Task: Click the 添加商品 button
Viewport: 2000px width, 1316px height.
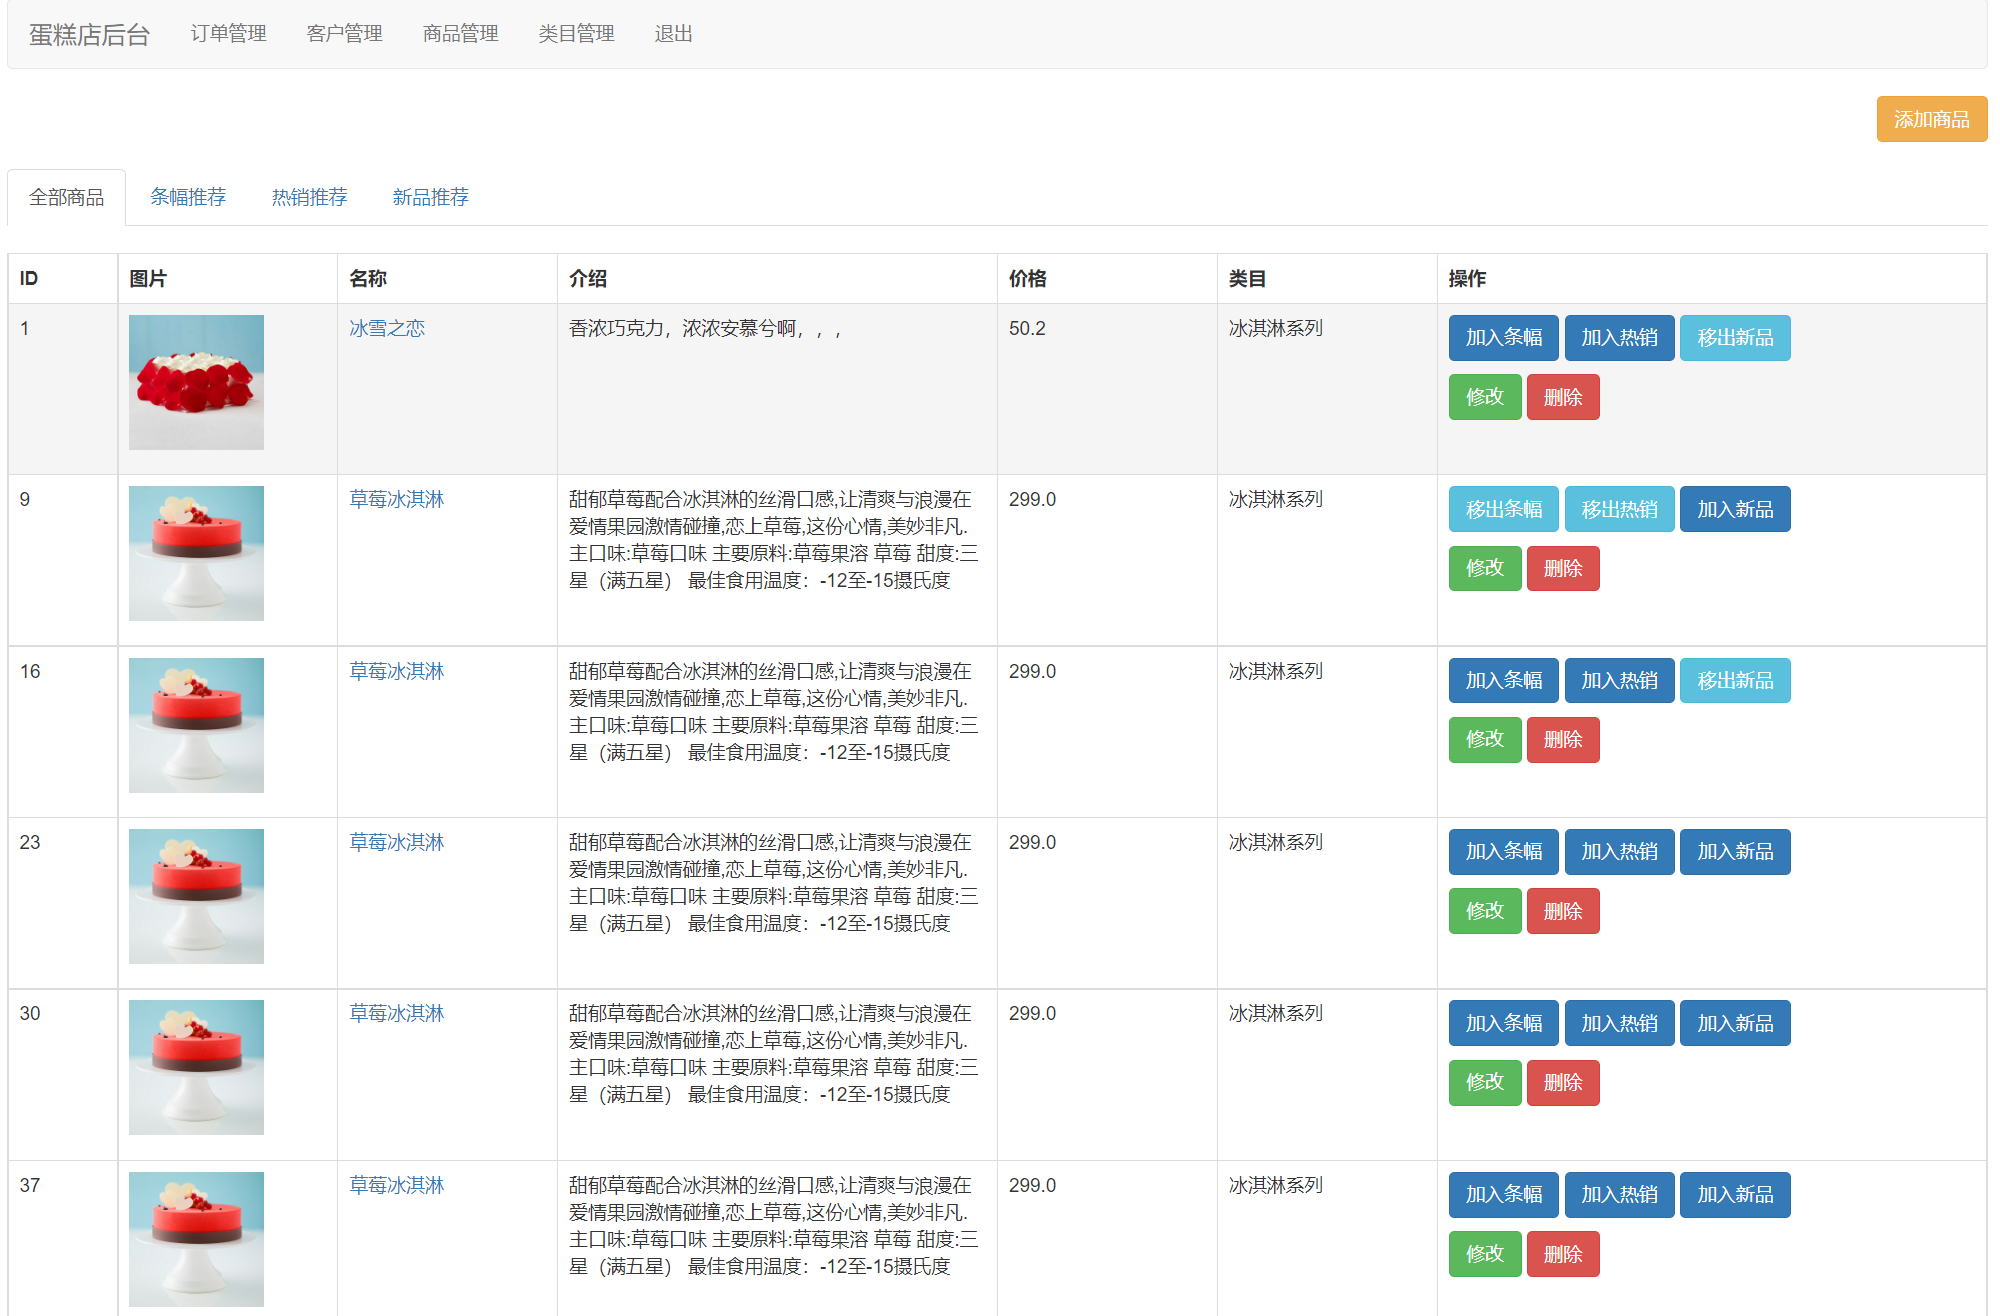Action: (x=1930, y=119)
